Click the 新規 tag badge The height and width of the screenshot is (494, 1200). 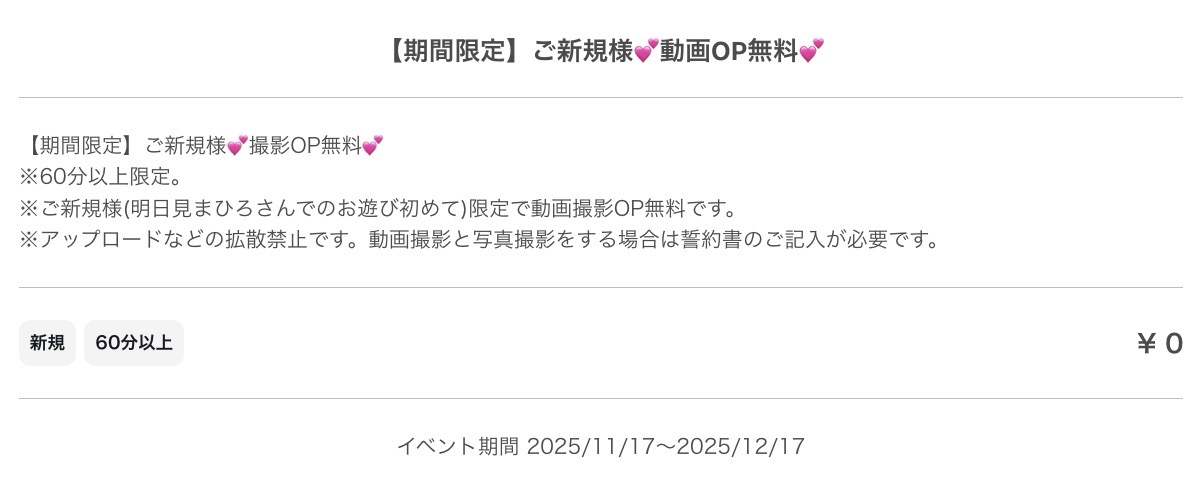click(47, 343)
